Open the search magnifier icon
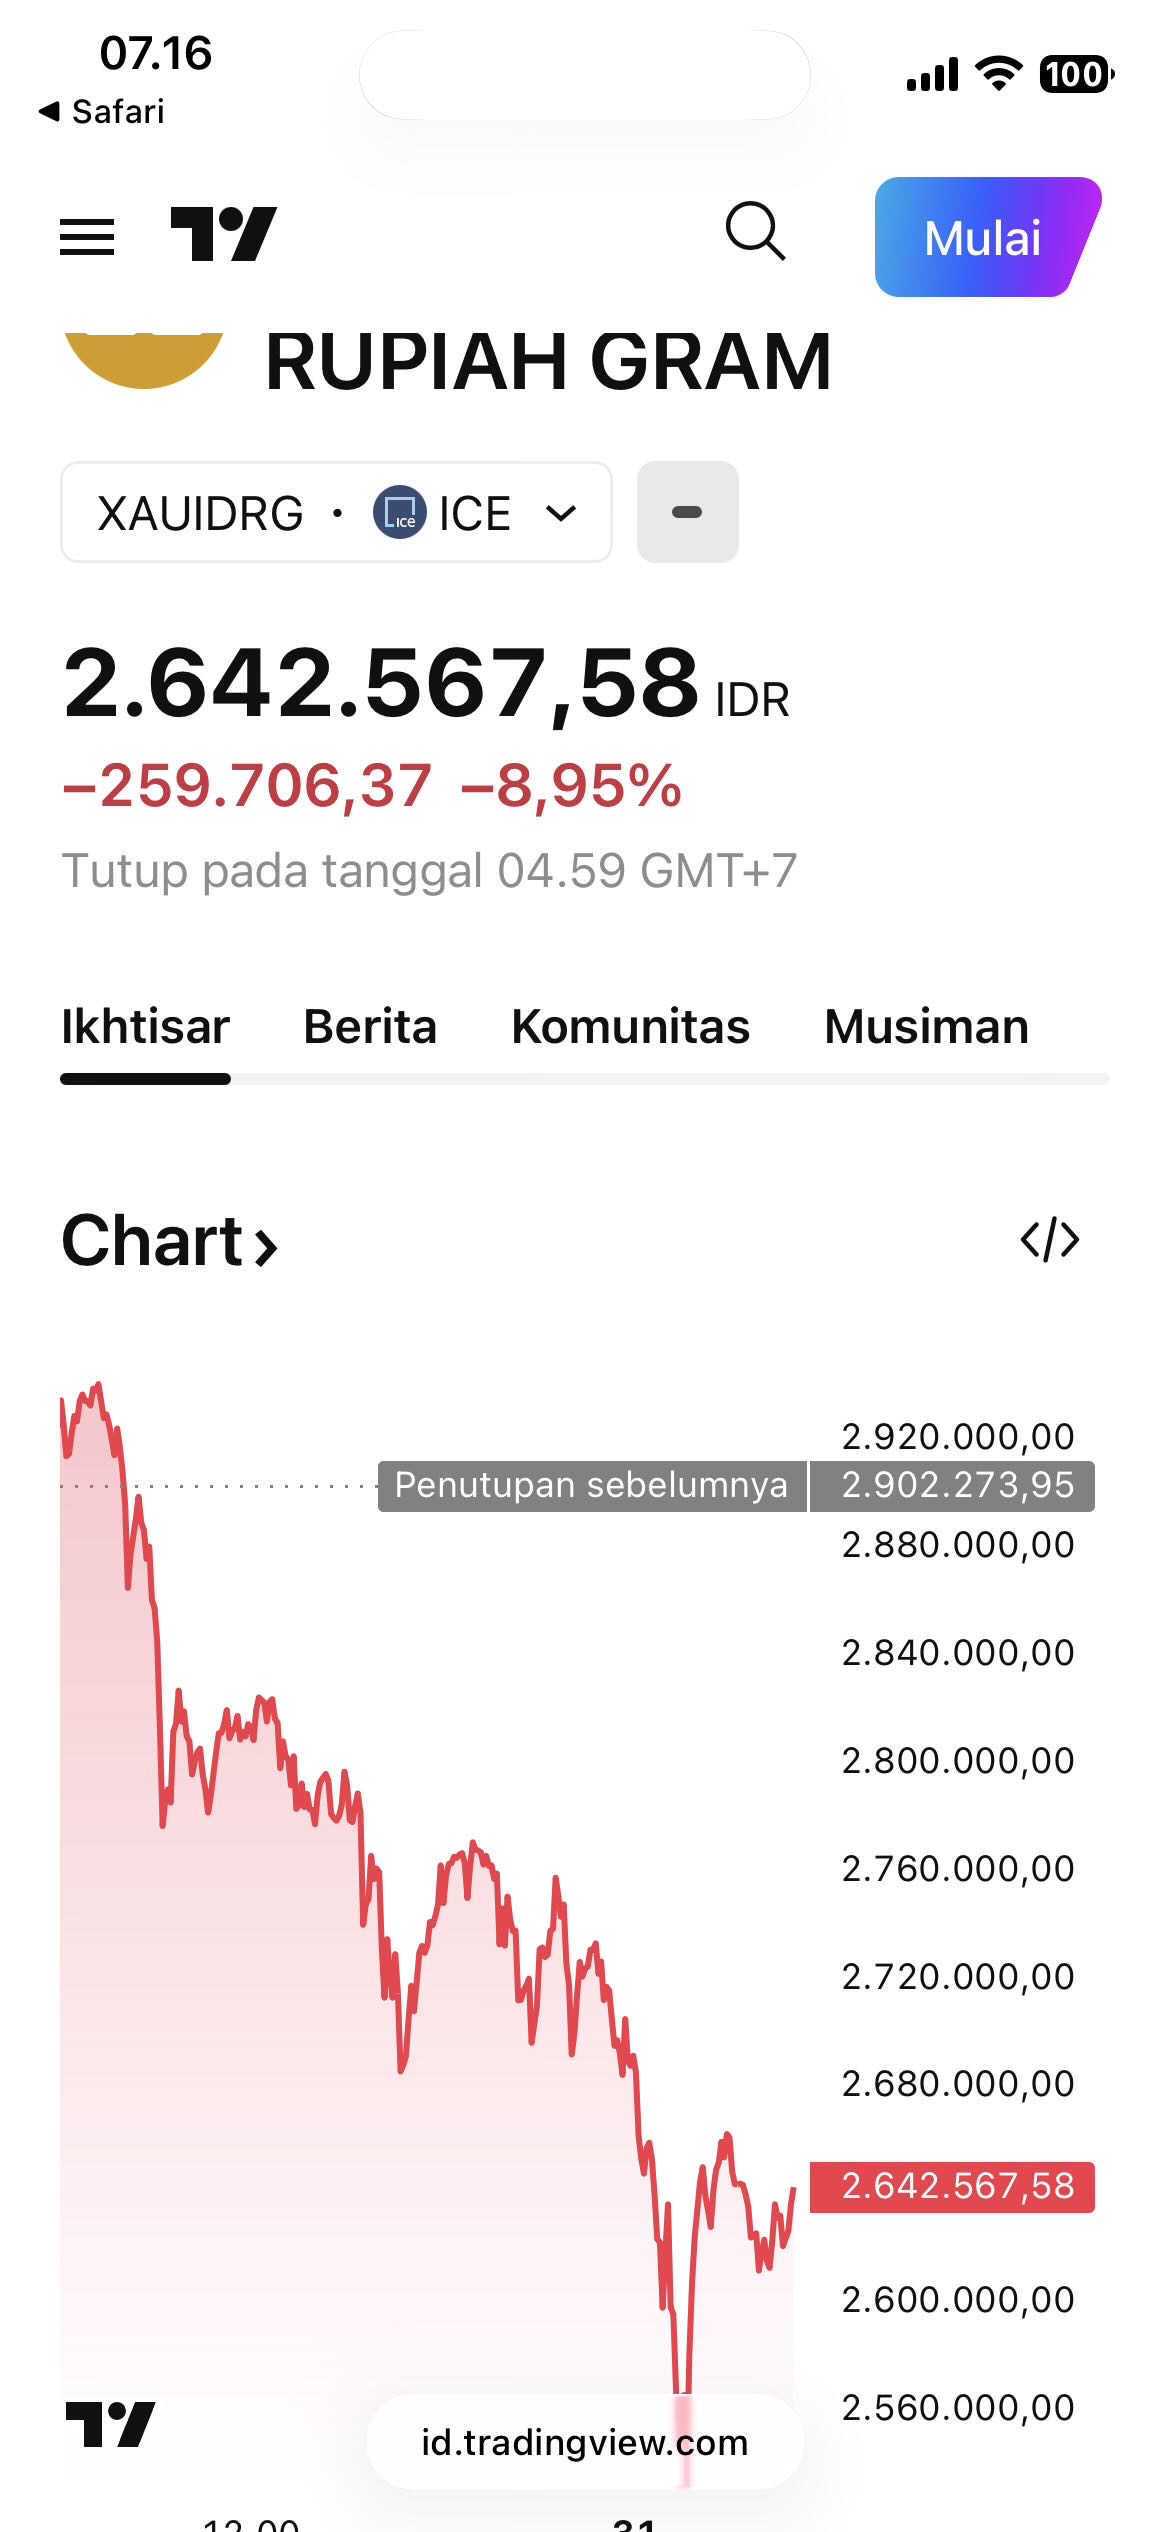Screen dimensions: 1170x2532 (755, 232)
